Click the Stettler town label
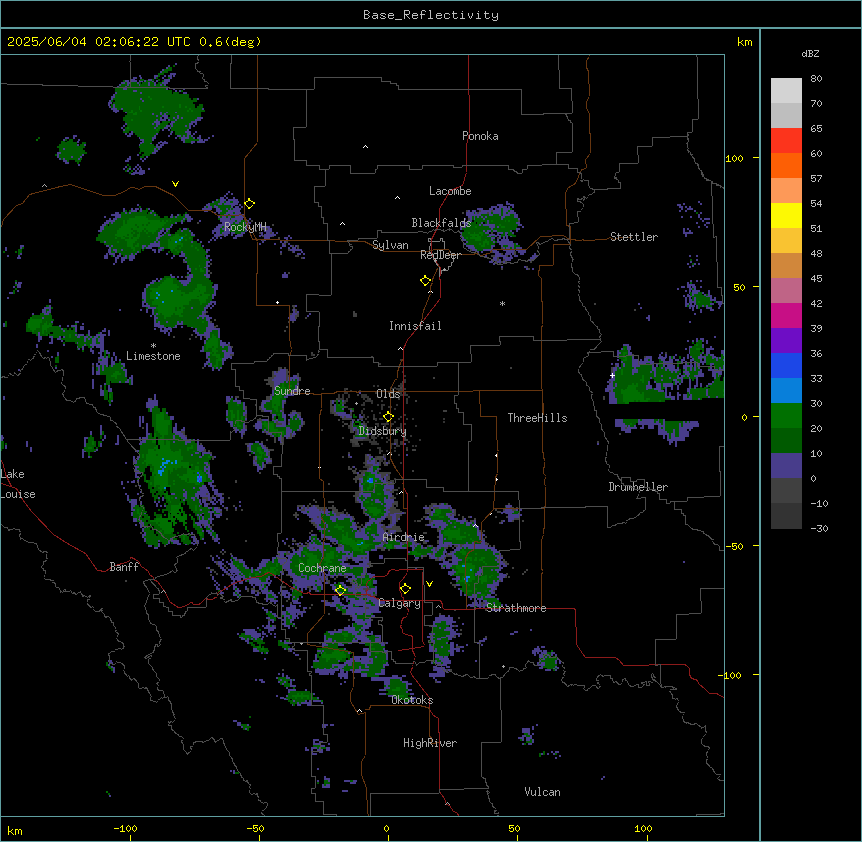The width and height of the screenshot is (862, 842). tap(634, 237)
